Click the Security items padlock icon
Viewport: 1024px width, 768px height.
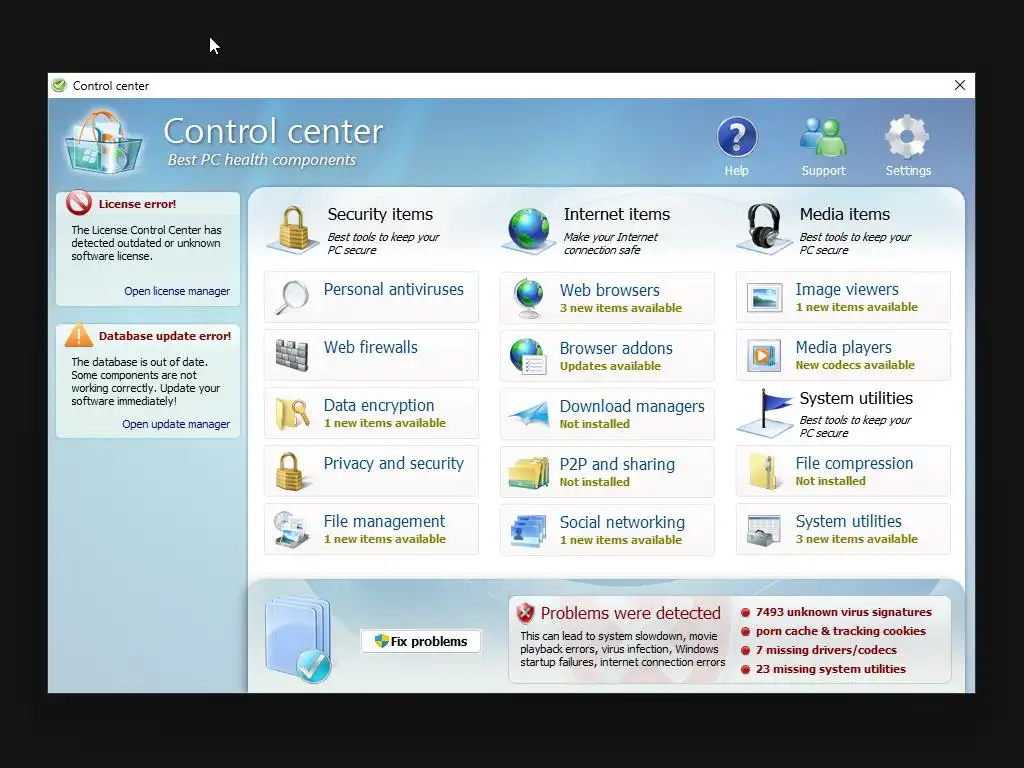point(293,229)
